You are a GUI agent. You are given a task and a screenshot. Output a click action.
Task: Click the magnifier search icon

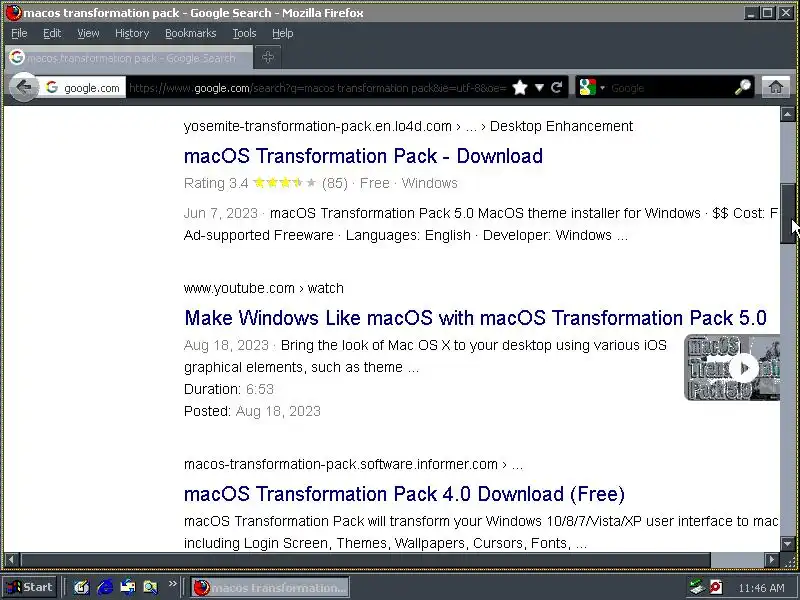pos(743,88)
